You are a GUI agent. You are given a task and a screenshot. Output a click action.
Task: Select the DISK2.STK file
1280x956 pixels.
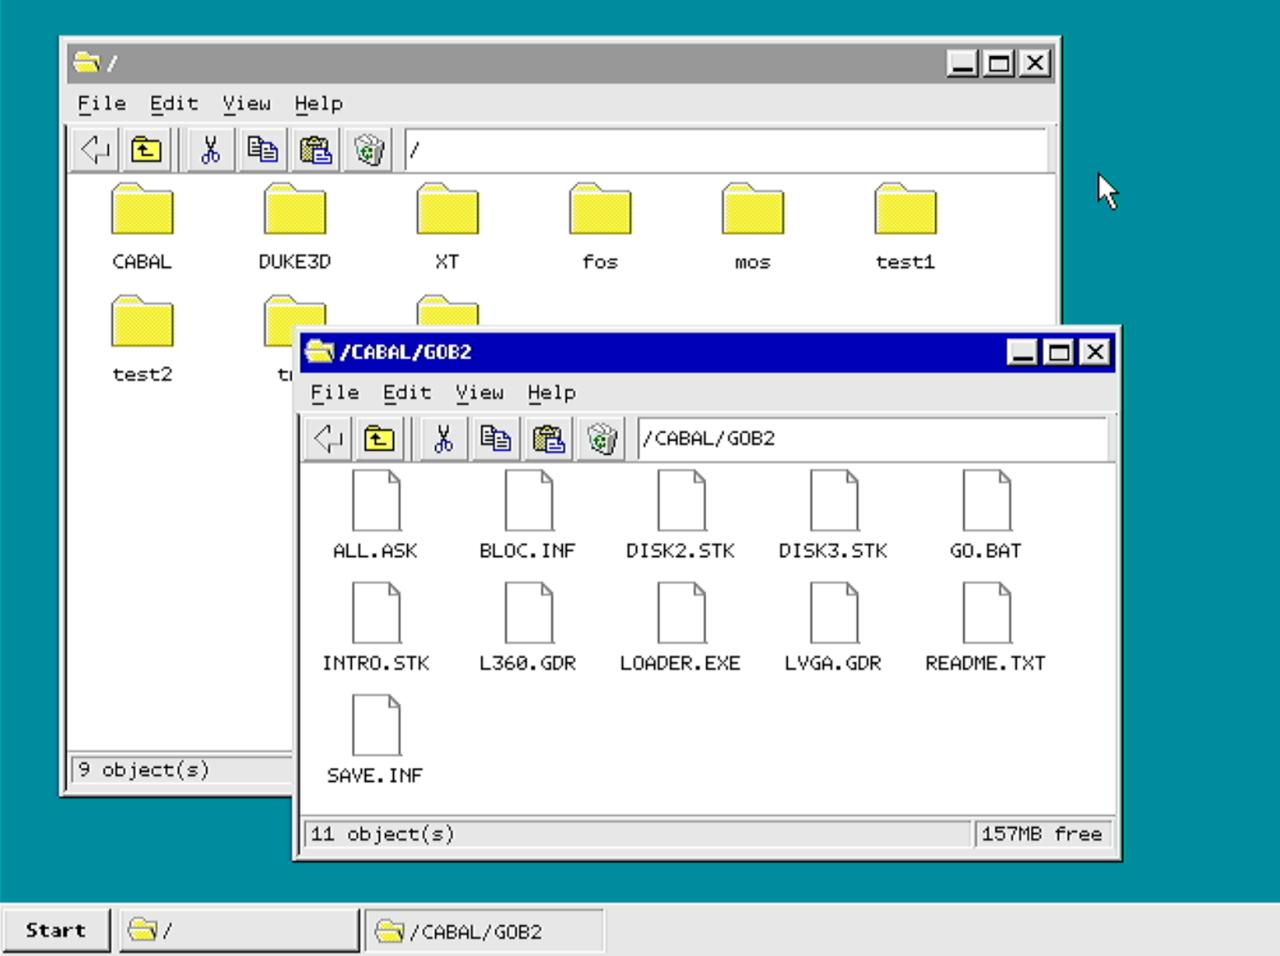tap(681, 516)
